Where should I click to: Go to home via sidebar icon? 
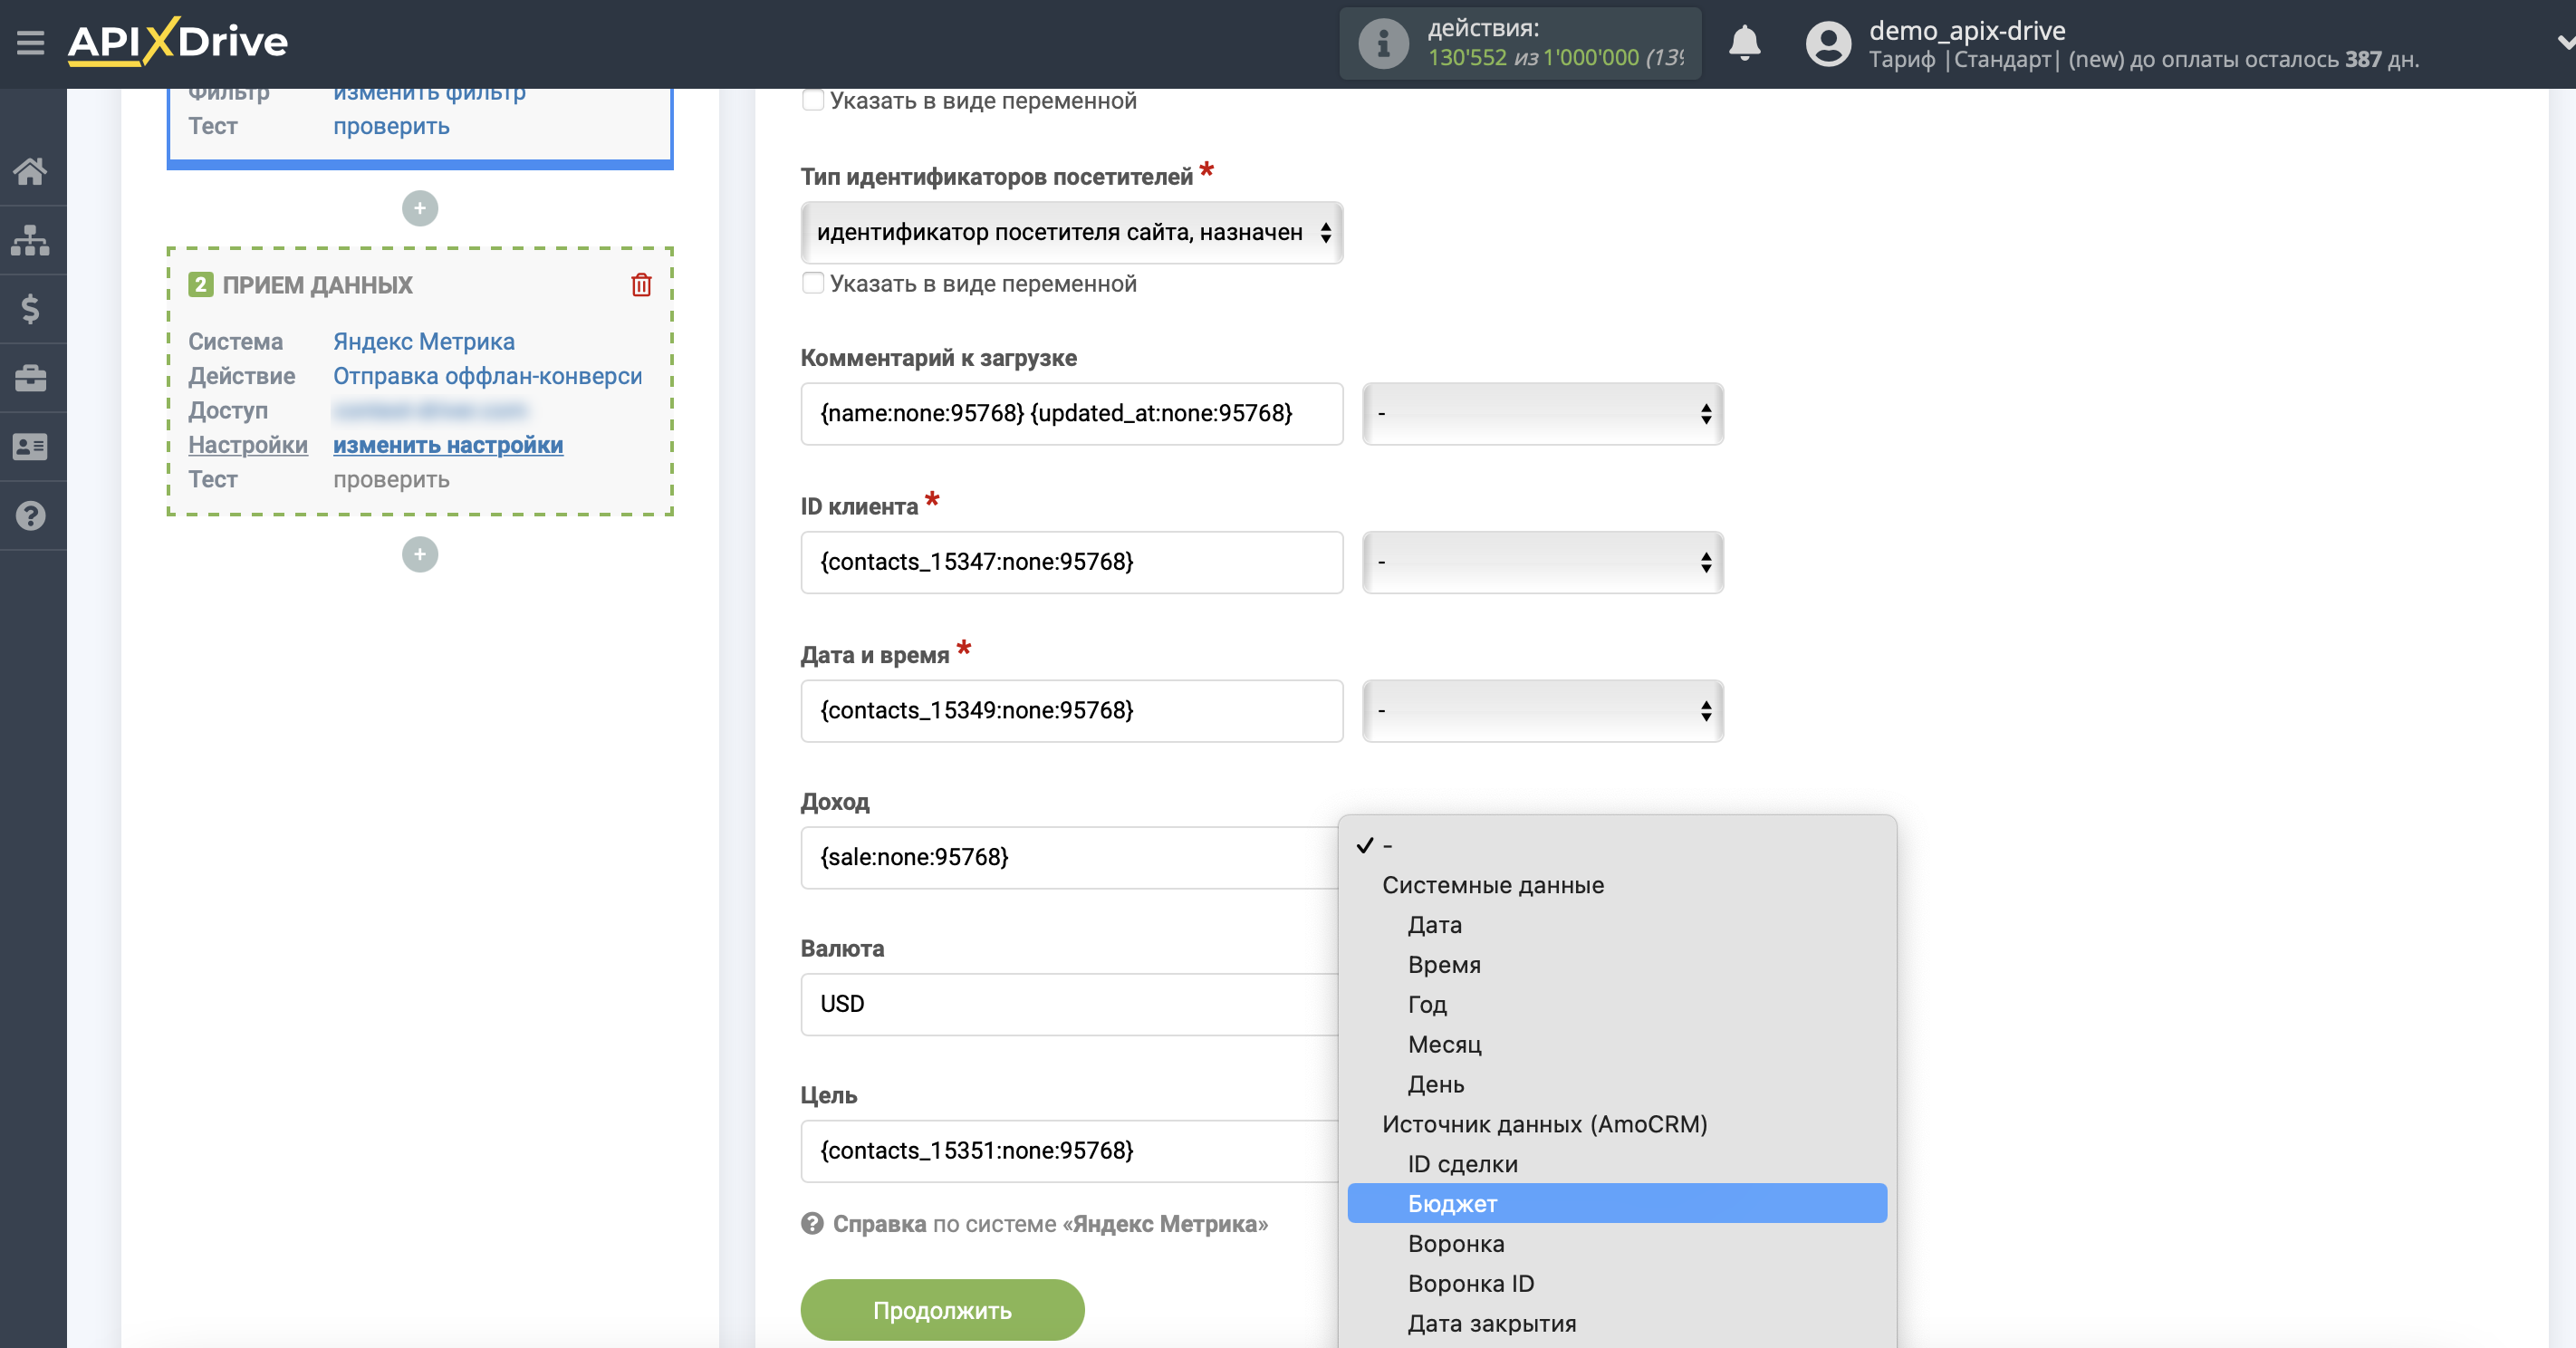30,171
